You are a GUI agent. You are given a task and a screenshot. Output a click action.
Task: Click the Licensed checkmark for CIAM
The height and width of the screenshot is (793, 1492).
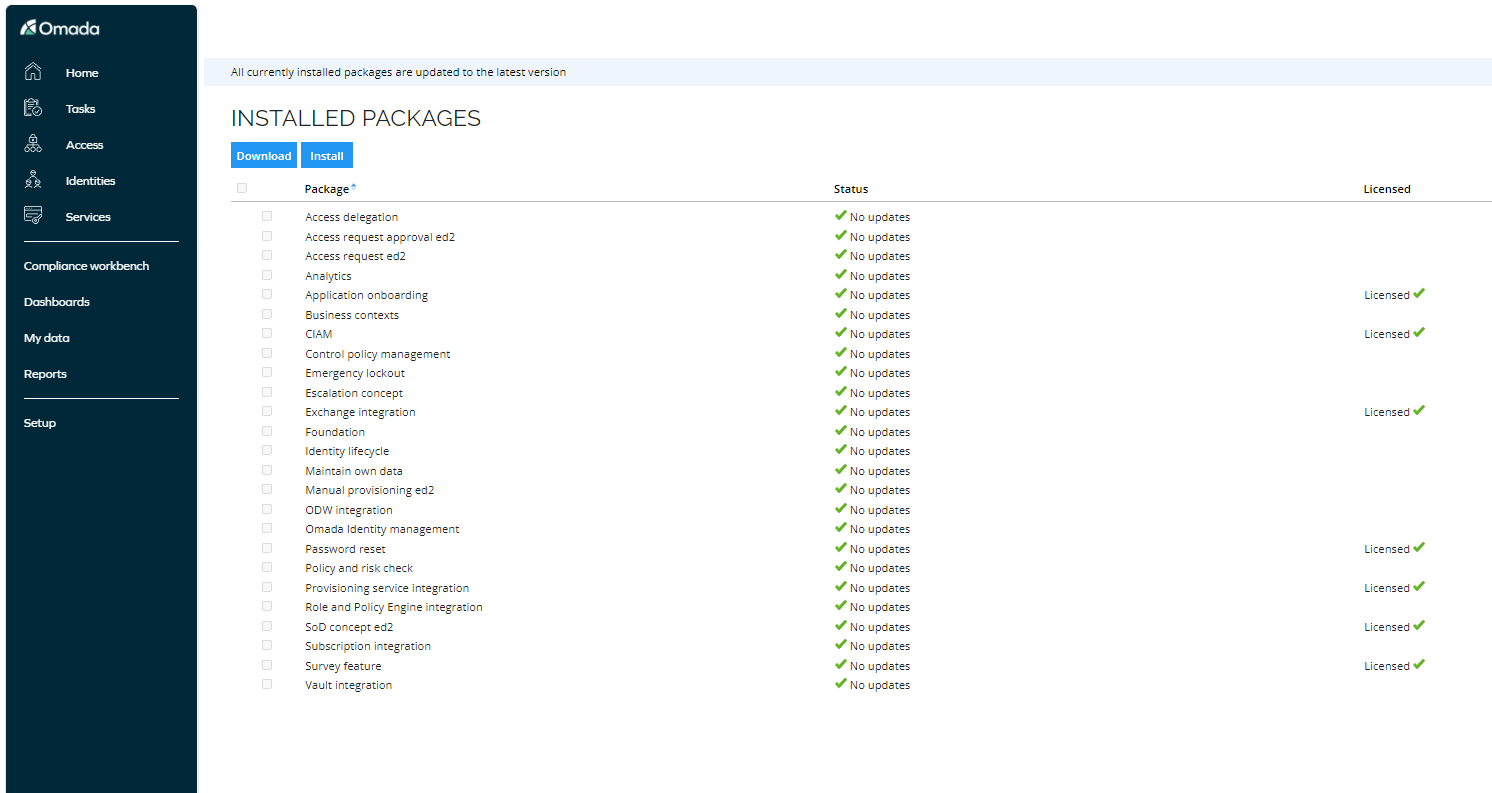tap(1419, 333)
